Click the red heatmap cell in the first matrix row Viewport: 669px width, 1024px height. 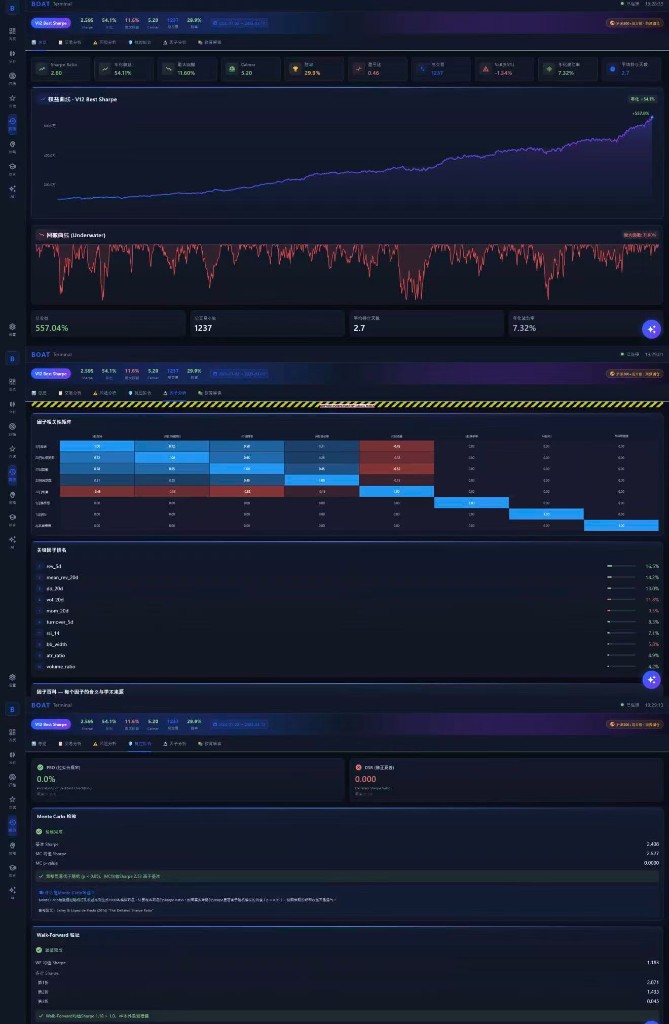(397, 446)
